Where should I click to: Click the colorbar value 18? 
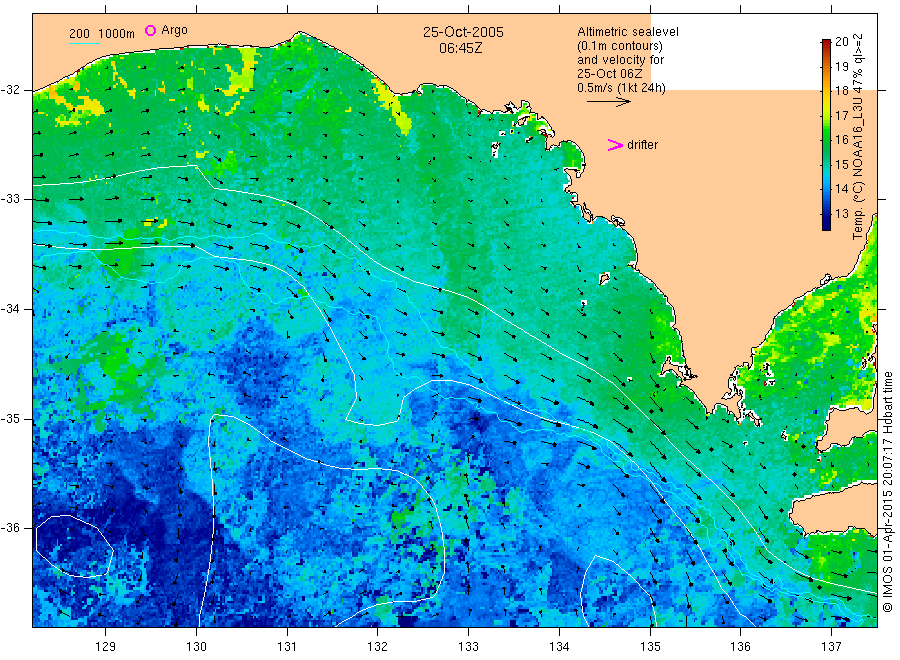[x=841, y=91]
